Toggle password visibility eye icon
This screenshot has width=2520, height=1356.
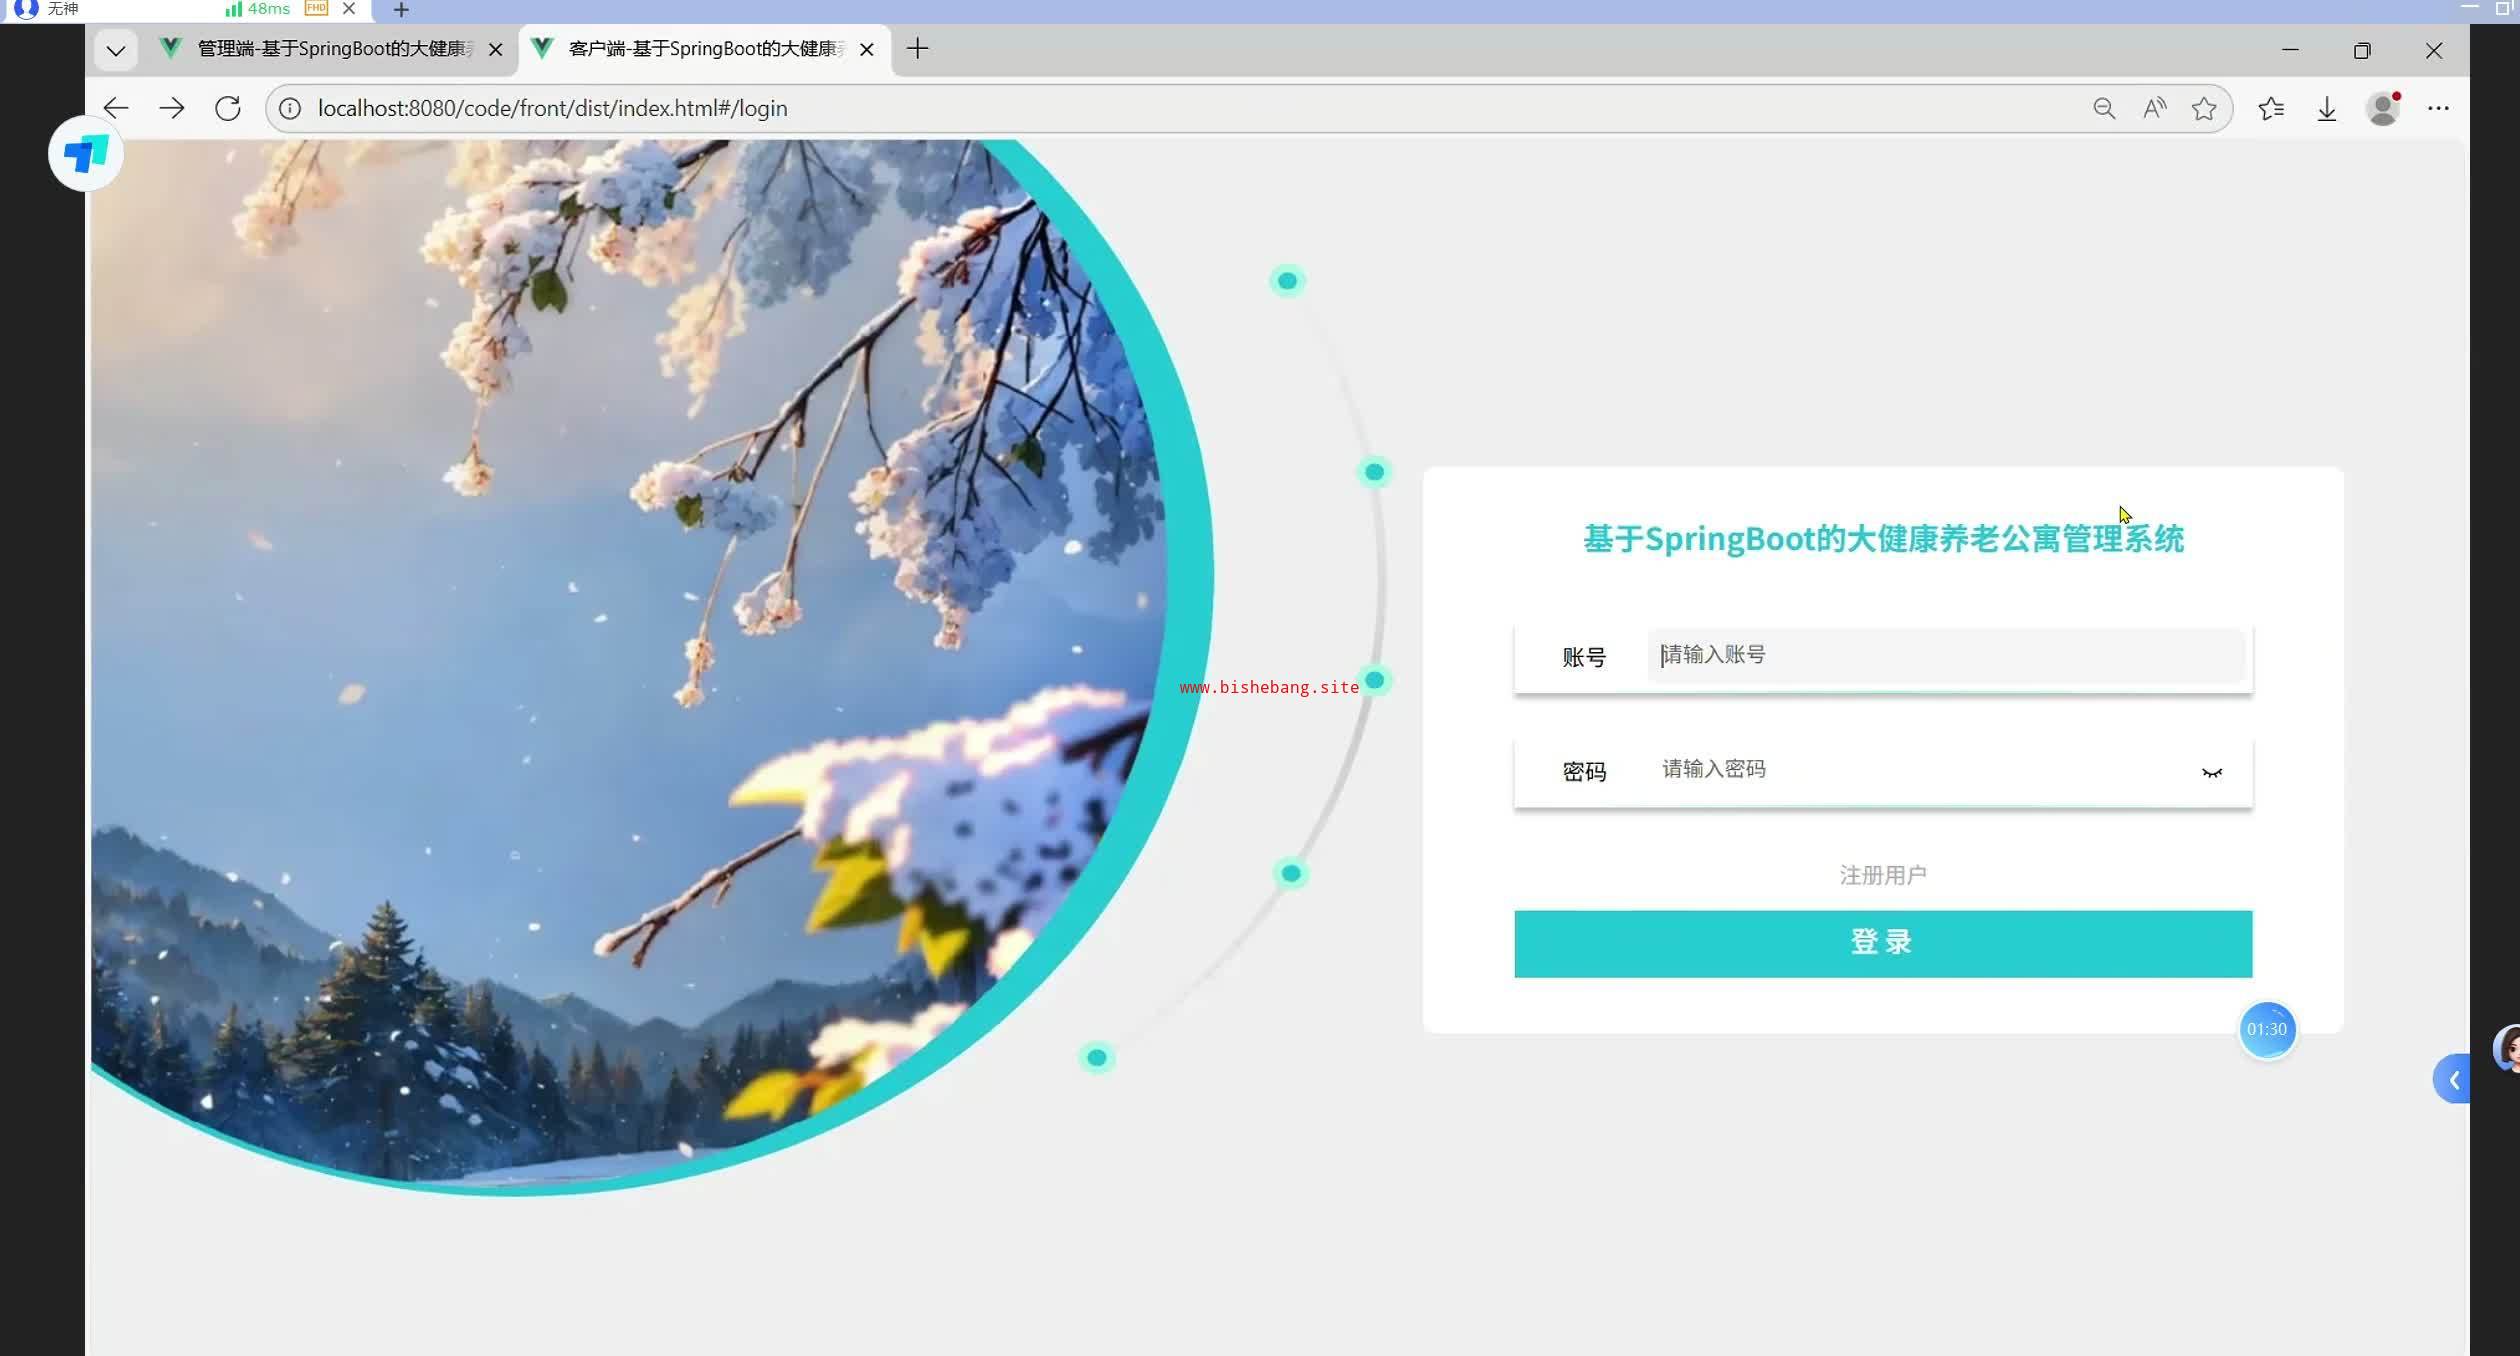[x=2211, y=772]
